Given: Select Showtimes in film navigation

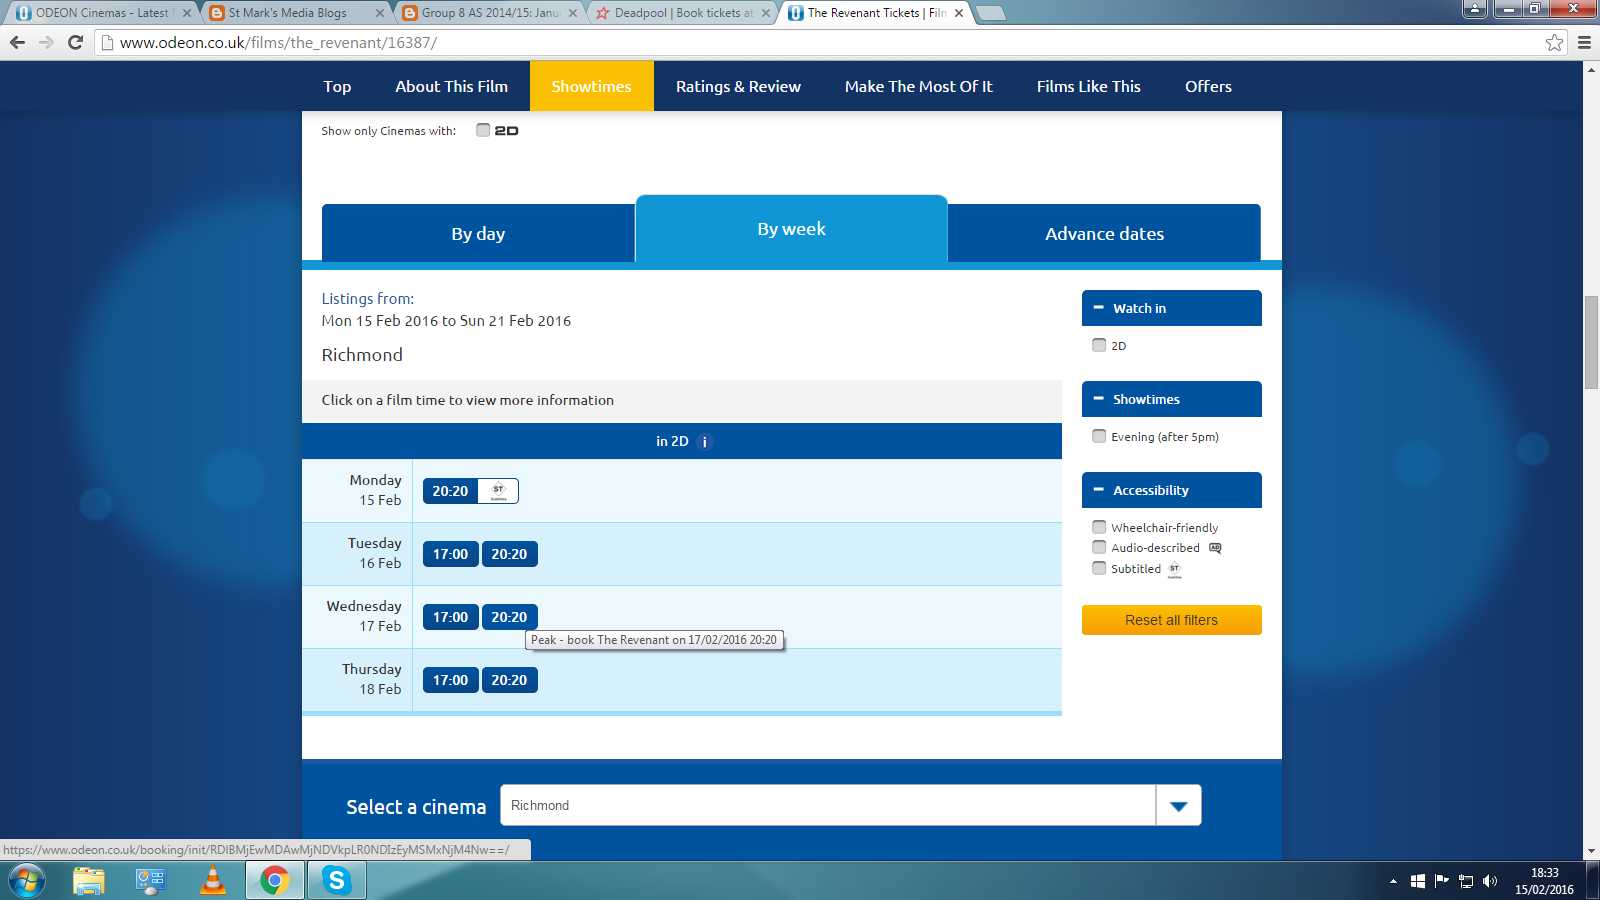Looking at the screenshot, I should [x=591, y=86].
